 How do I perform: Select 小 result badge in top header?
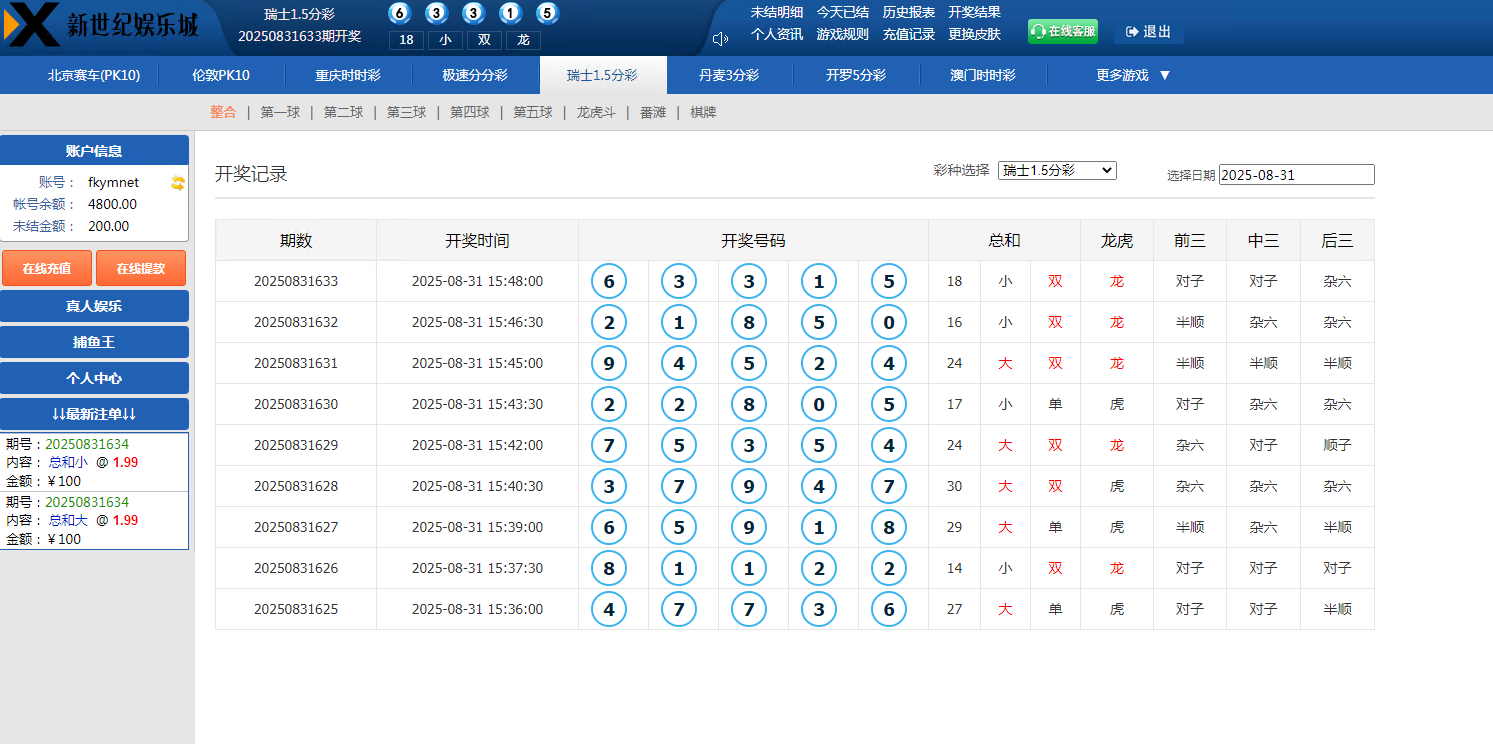tap(445, 41)
